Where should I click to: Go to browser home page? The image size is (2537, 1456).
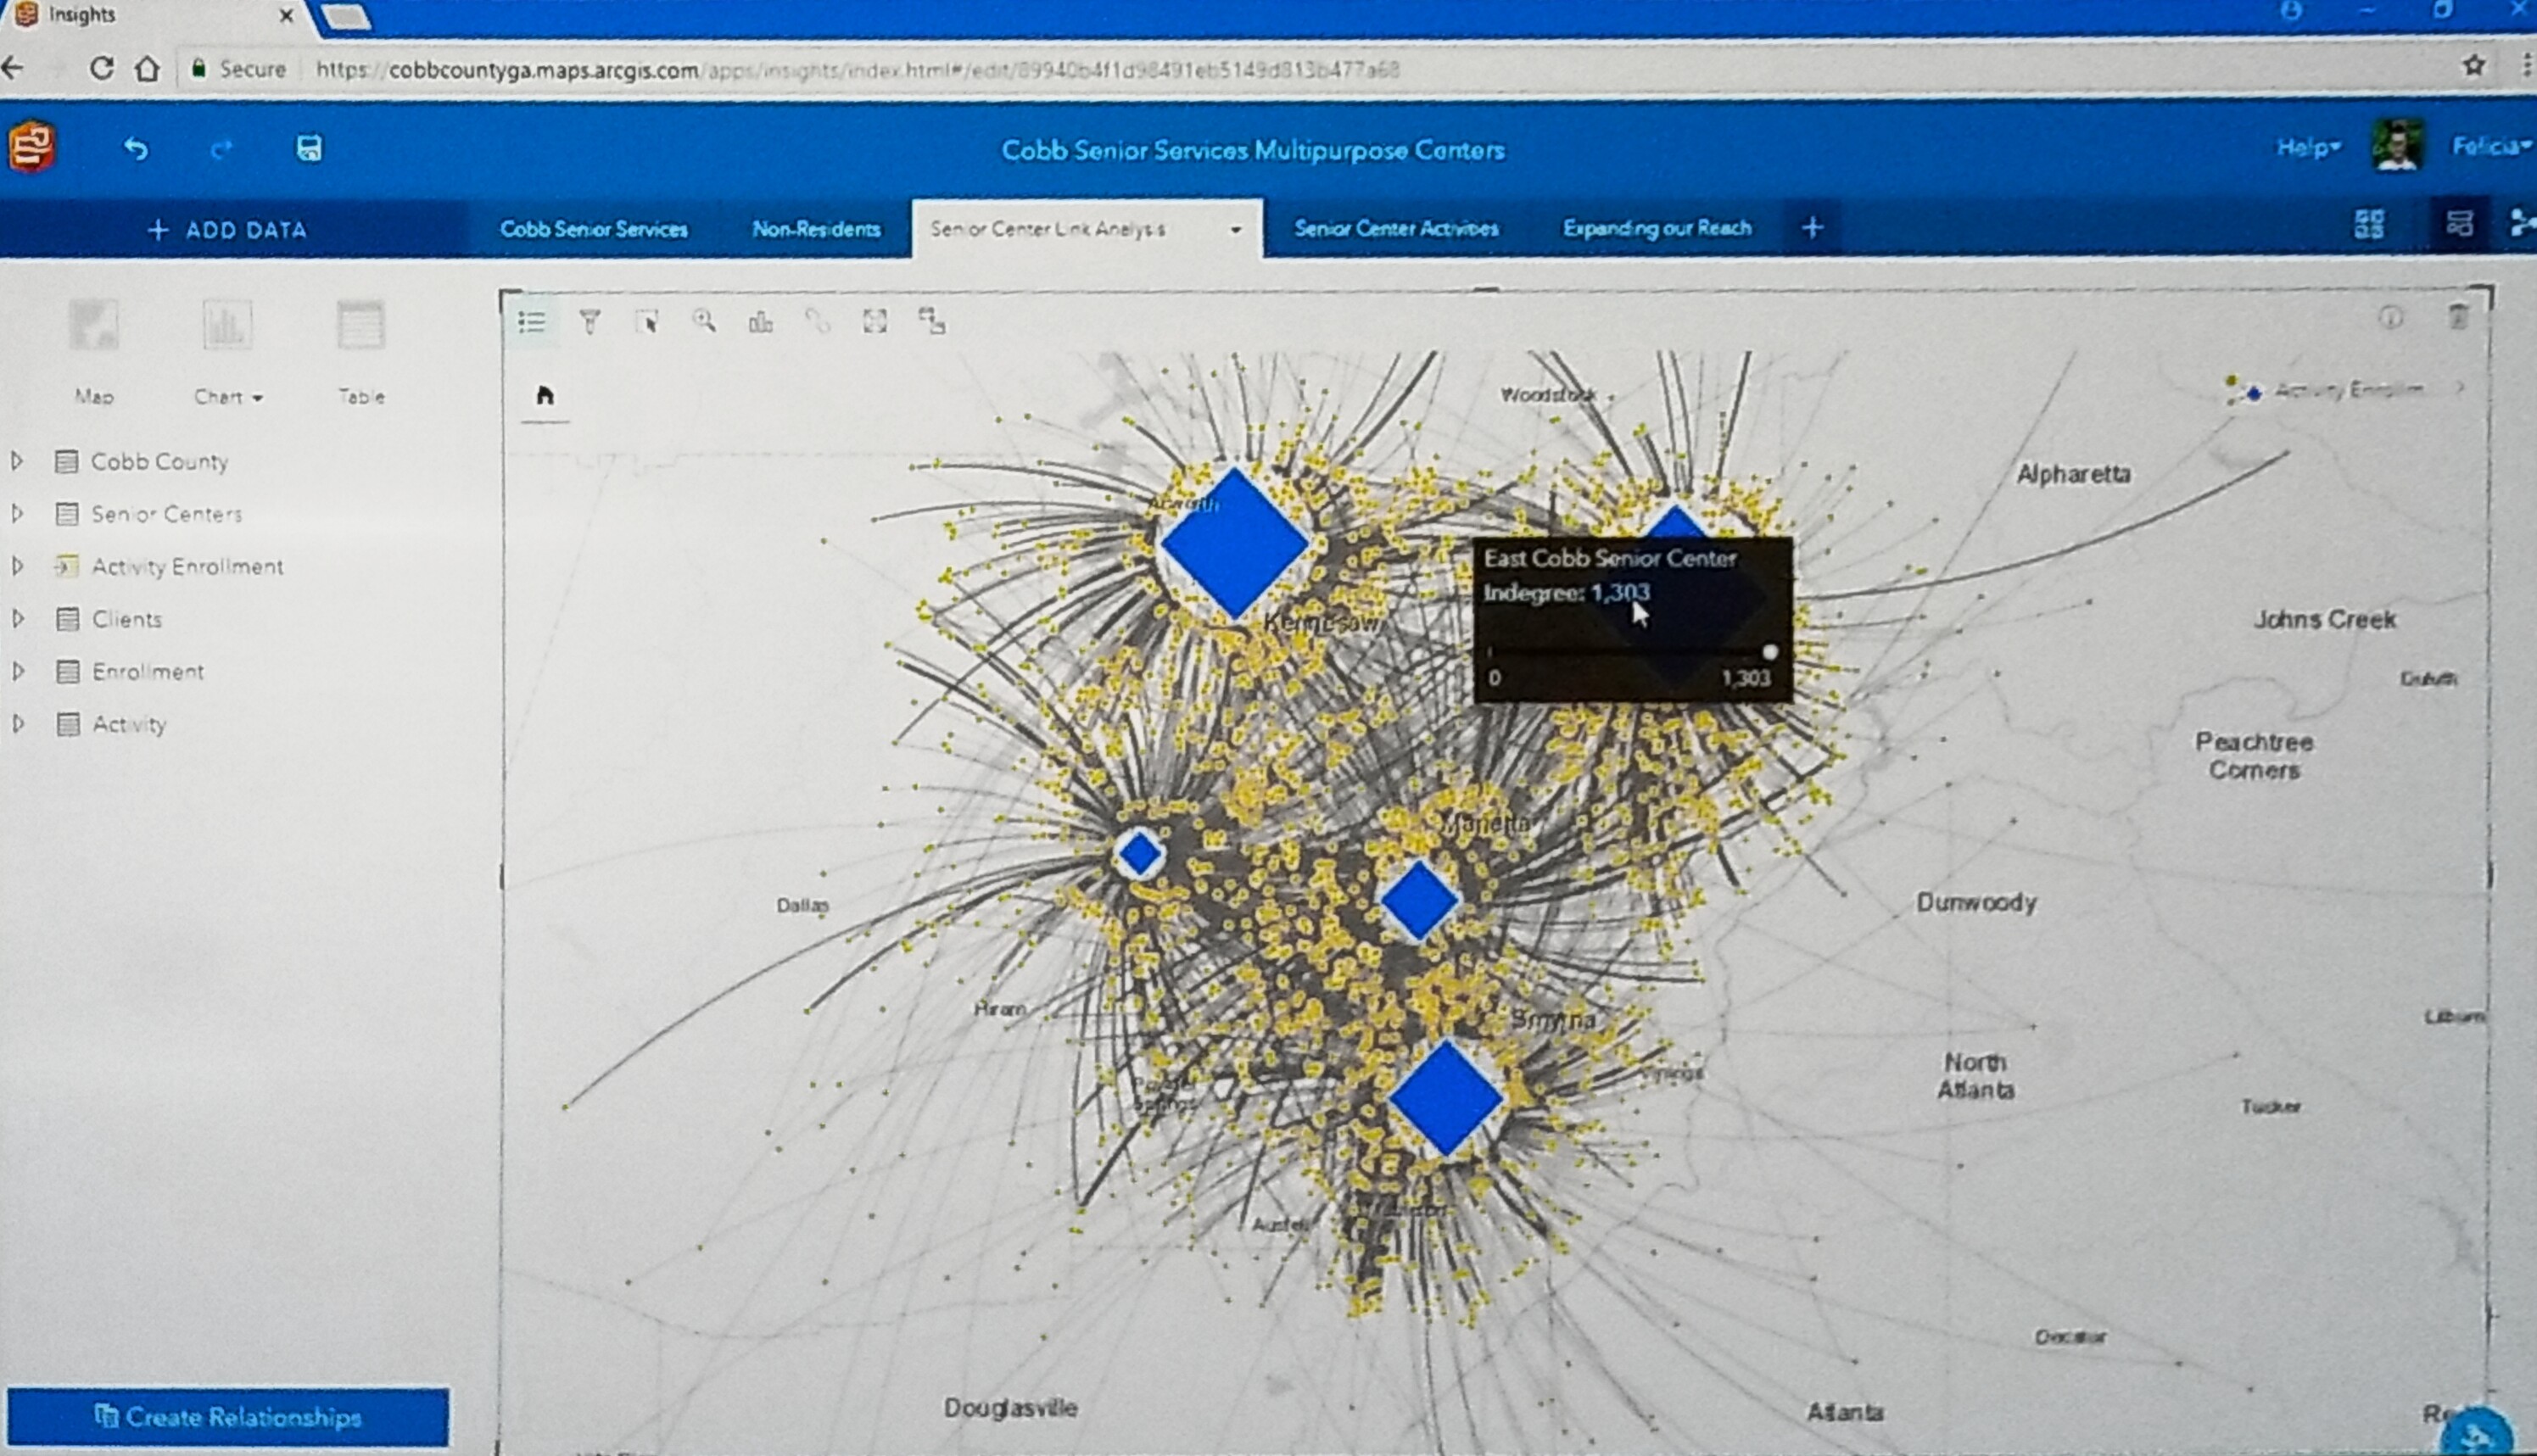tap(148, 68)
